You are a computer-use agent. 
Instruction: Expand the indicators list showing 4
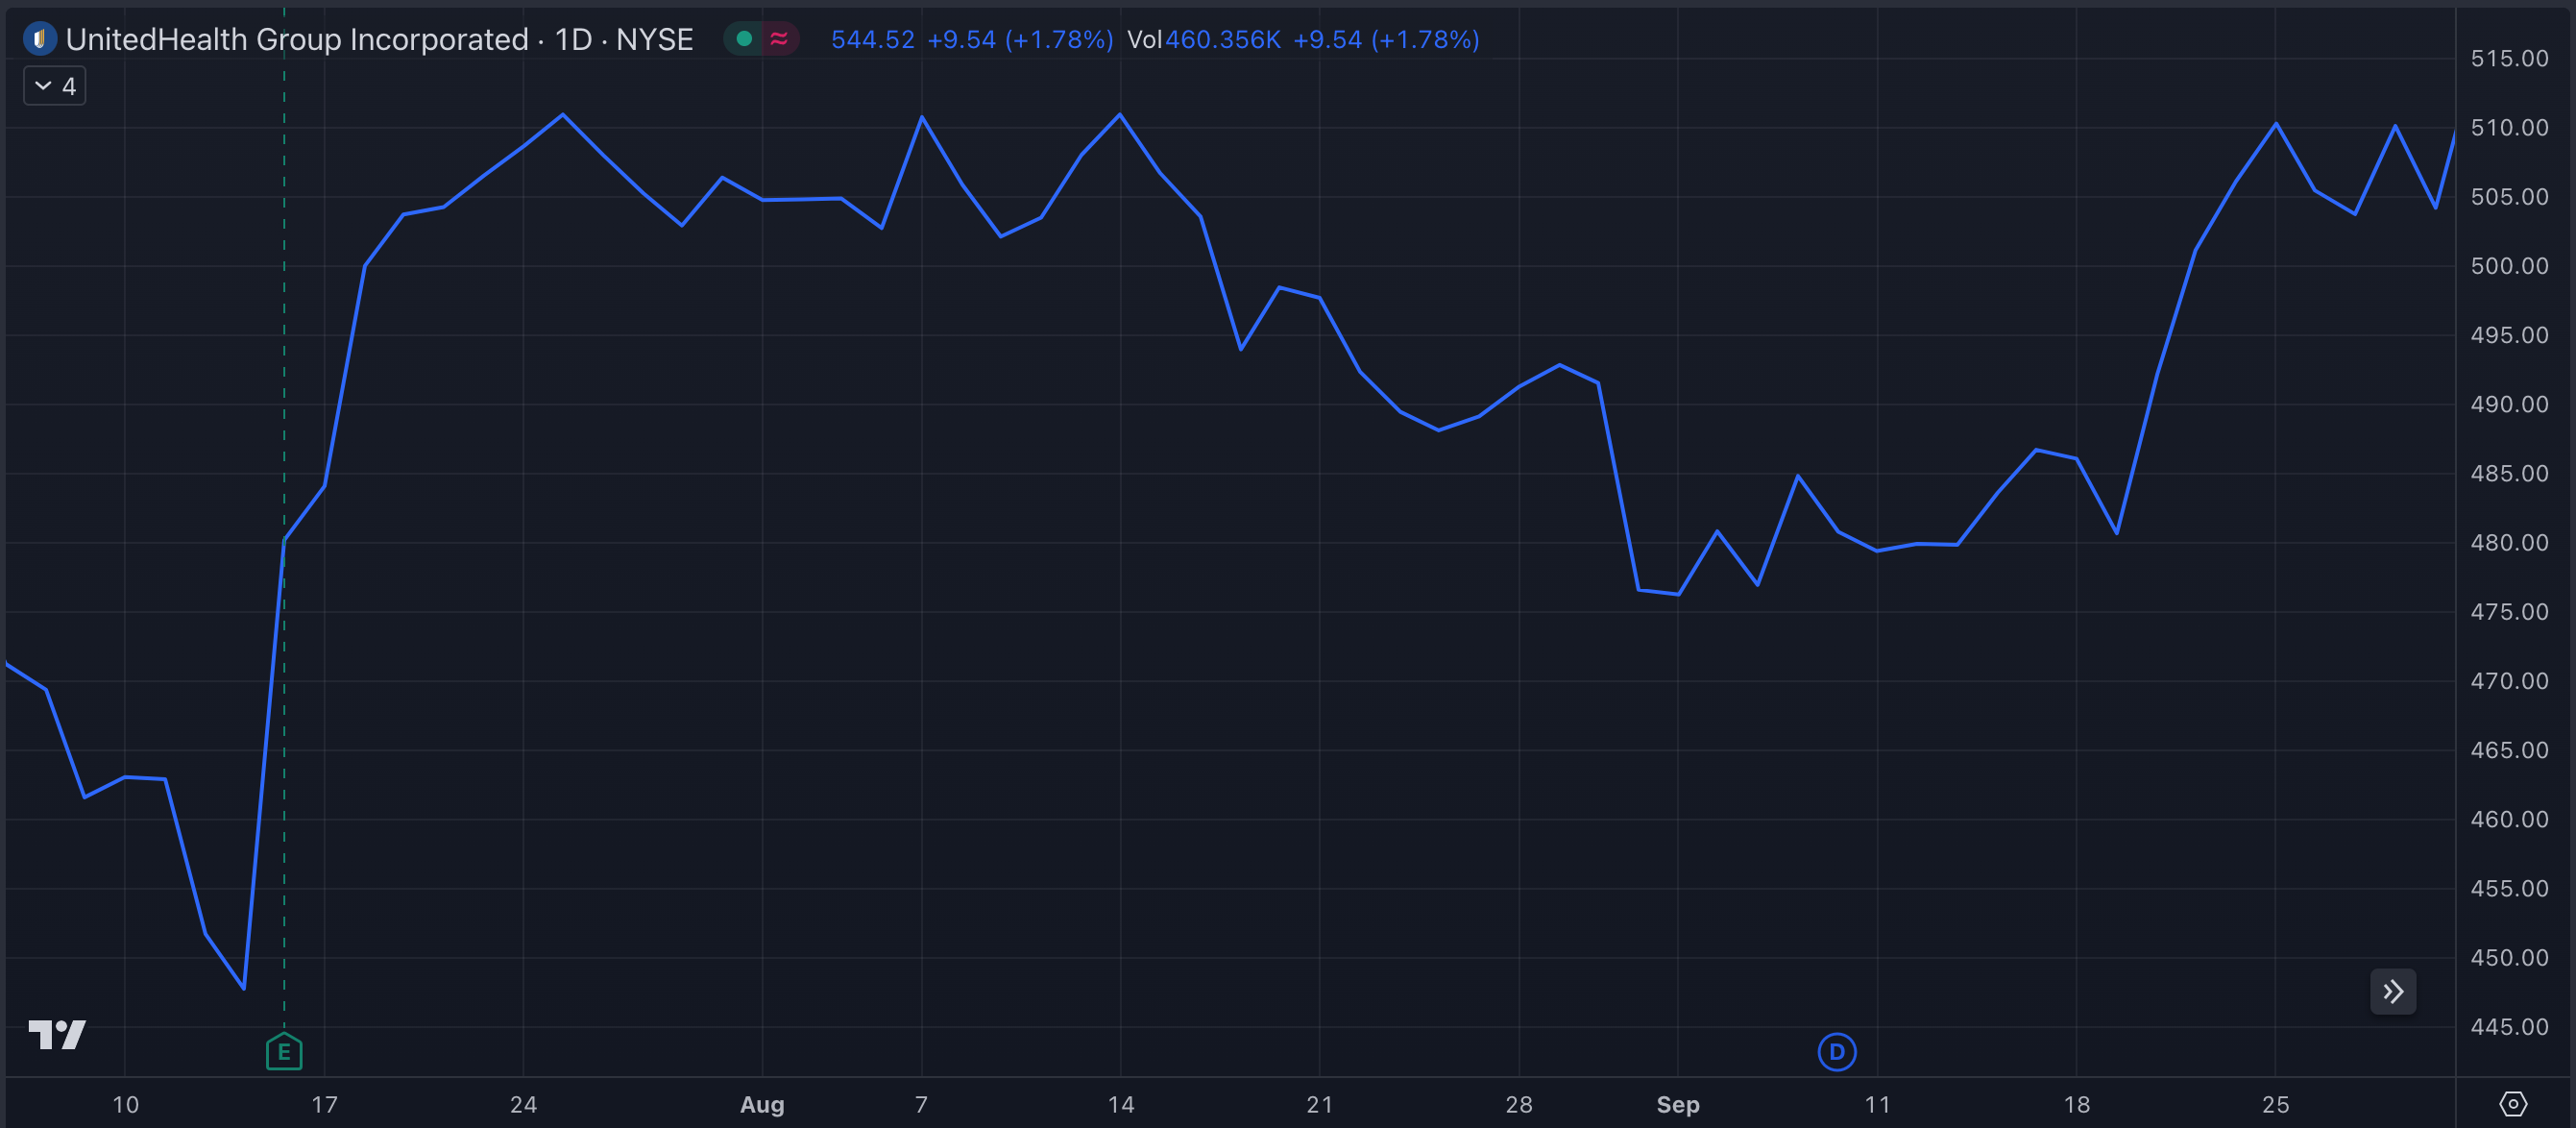tap(54, 85)
